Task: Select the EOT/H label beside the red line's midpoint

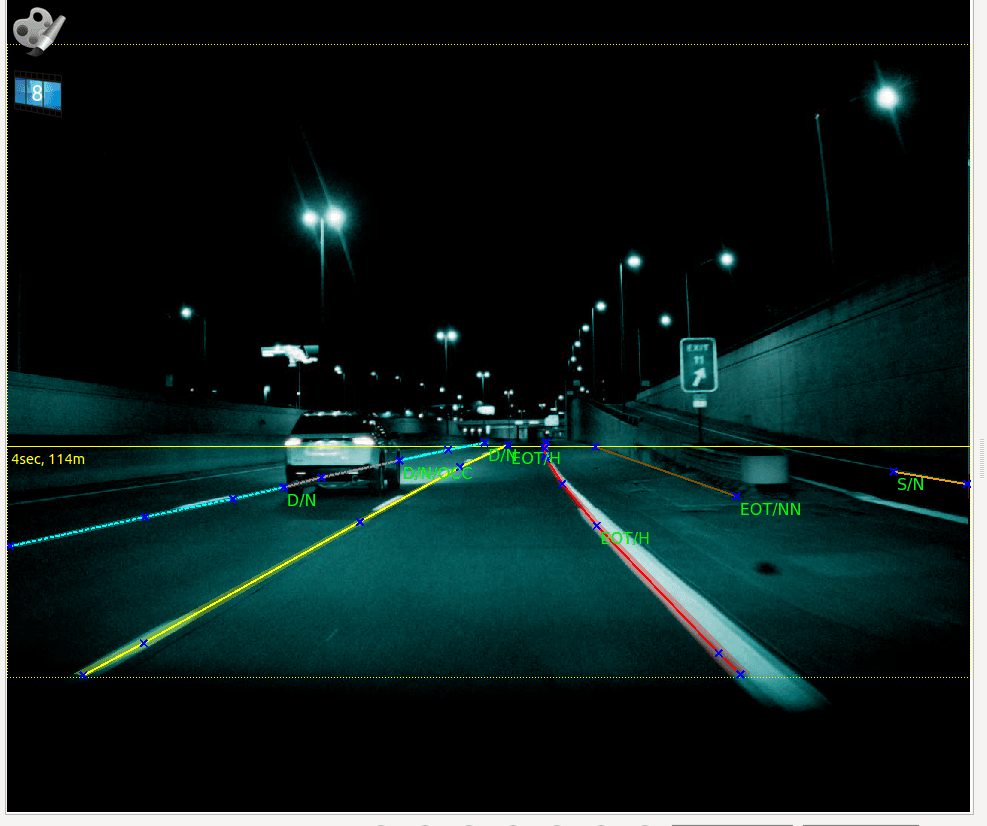Action: [x=624, y=538]
